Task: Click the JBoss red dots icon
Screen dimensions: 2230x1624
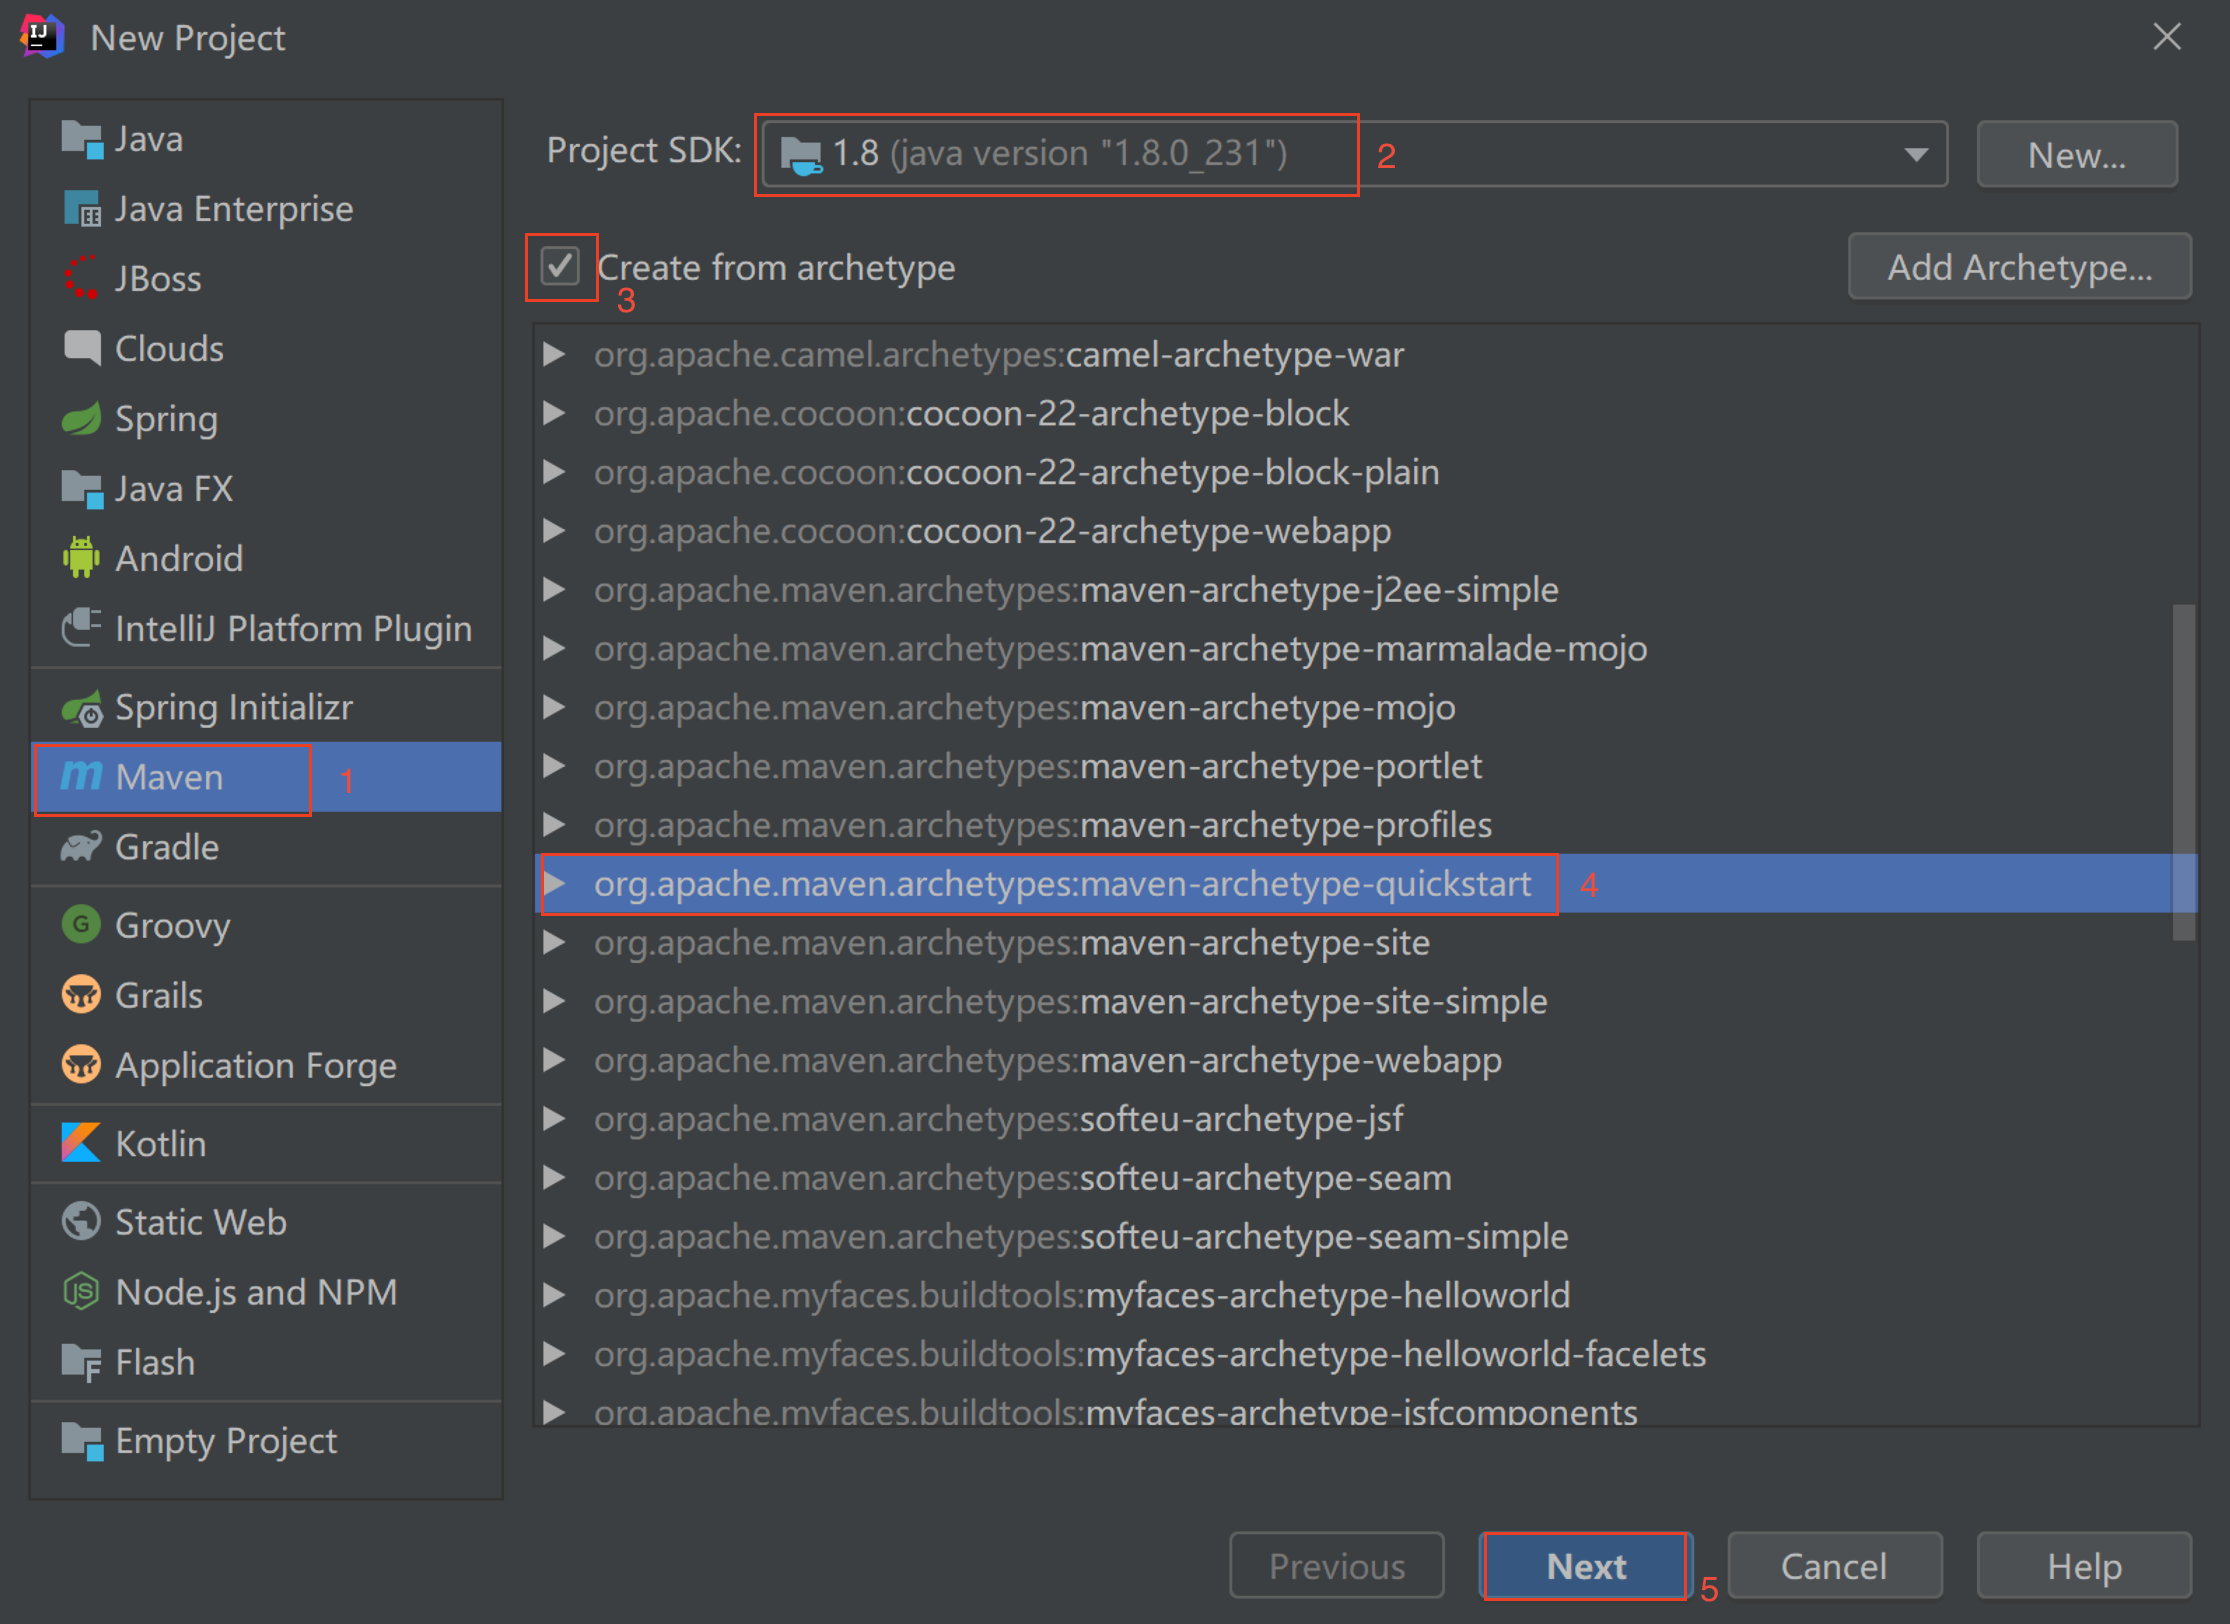Action: (x=81, y=279)
